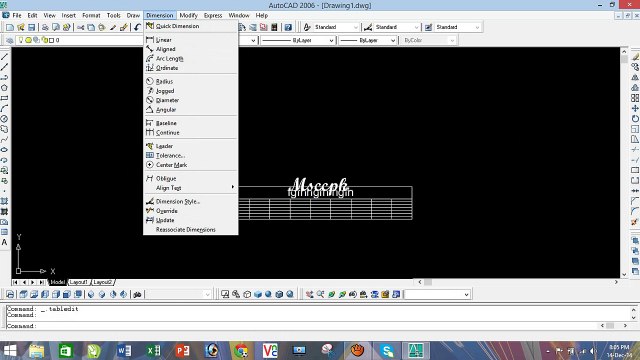This screenshot has width=640, height=360.
Task: Choose Diameter dimension entry
Action: [191, 100]
